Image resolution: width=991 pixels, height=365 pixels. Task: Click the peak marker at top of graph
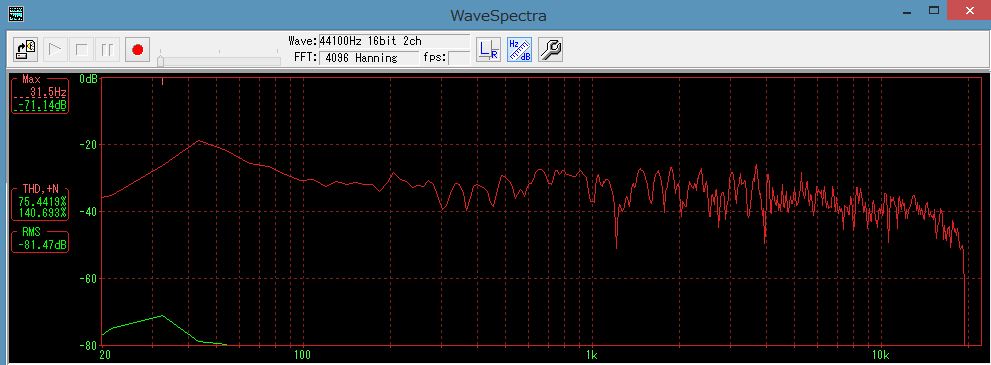pos(162,81)
